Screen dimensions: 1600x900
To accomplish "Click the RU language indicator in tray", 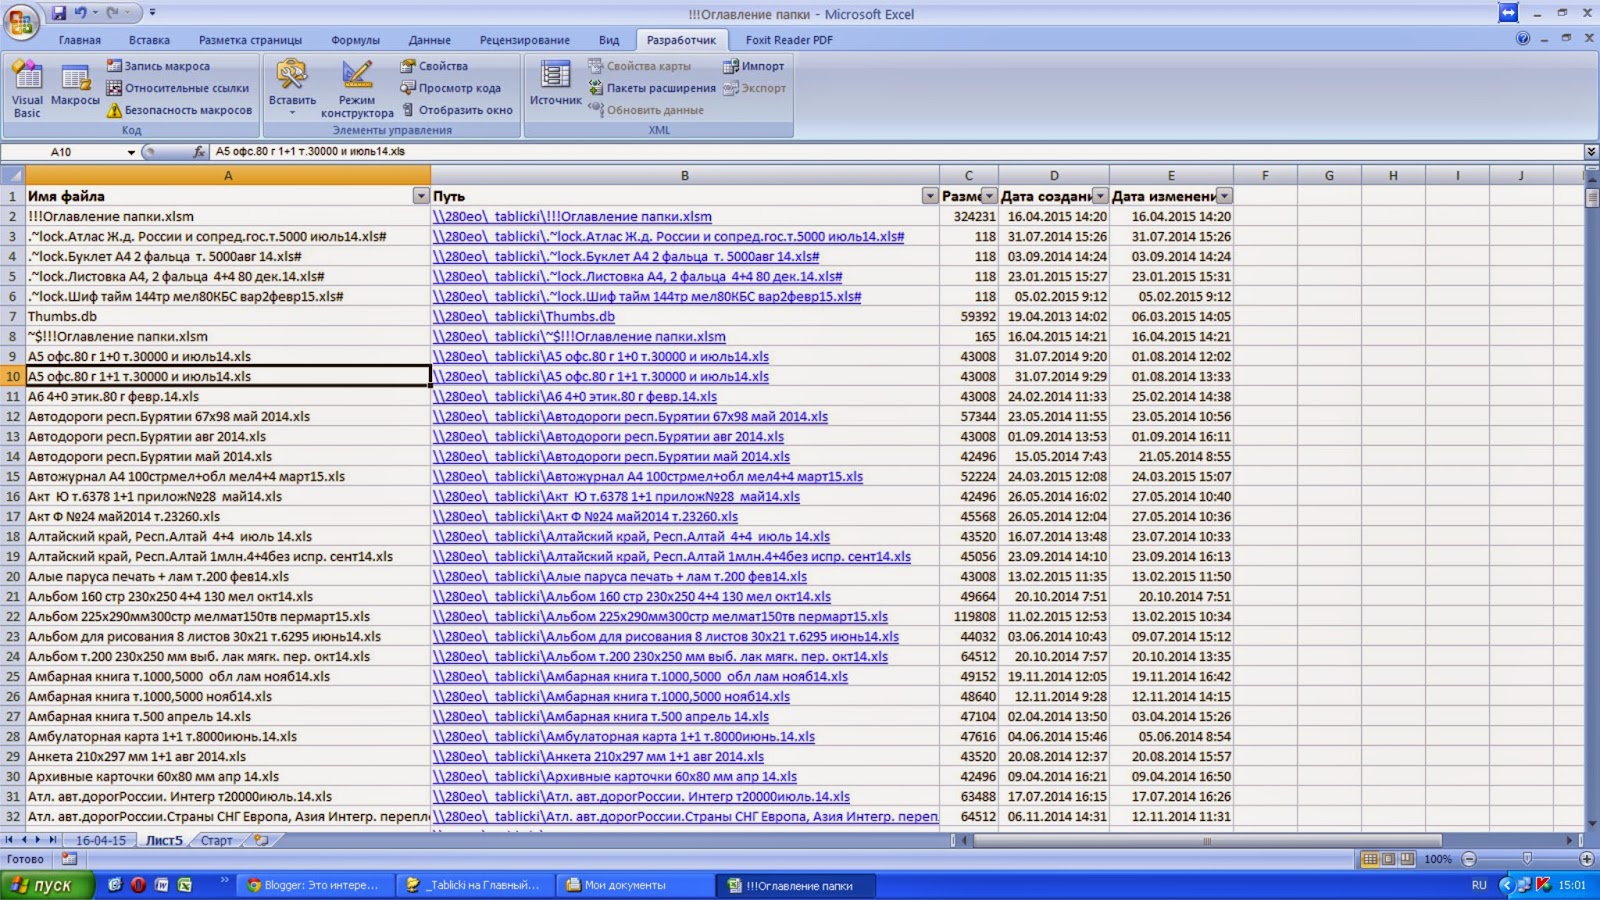I will click(1479, 885).
